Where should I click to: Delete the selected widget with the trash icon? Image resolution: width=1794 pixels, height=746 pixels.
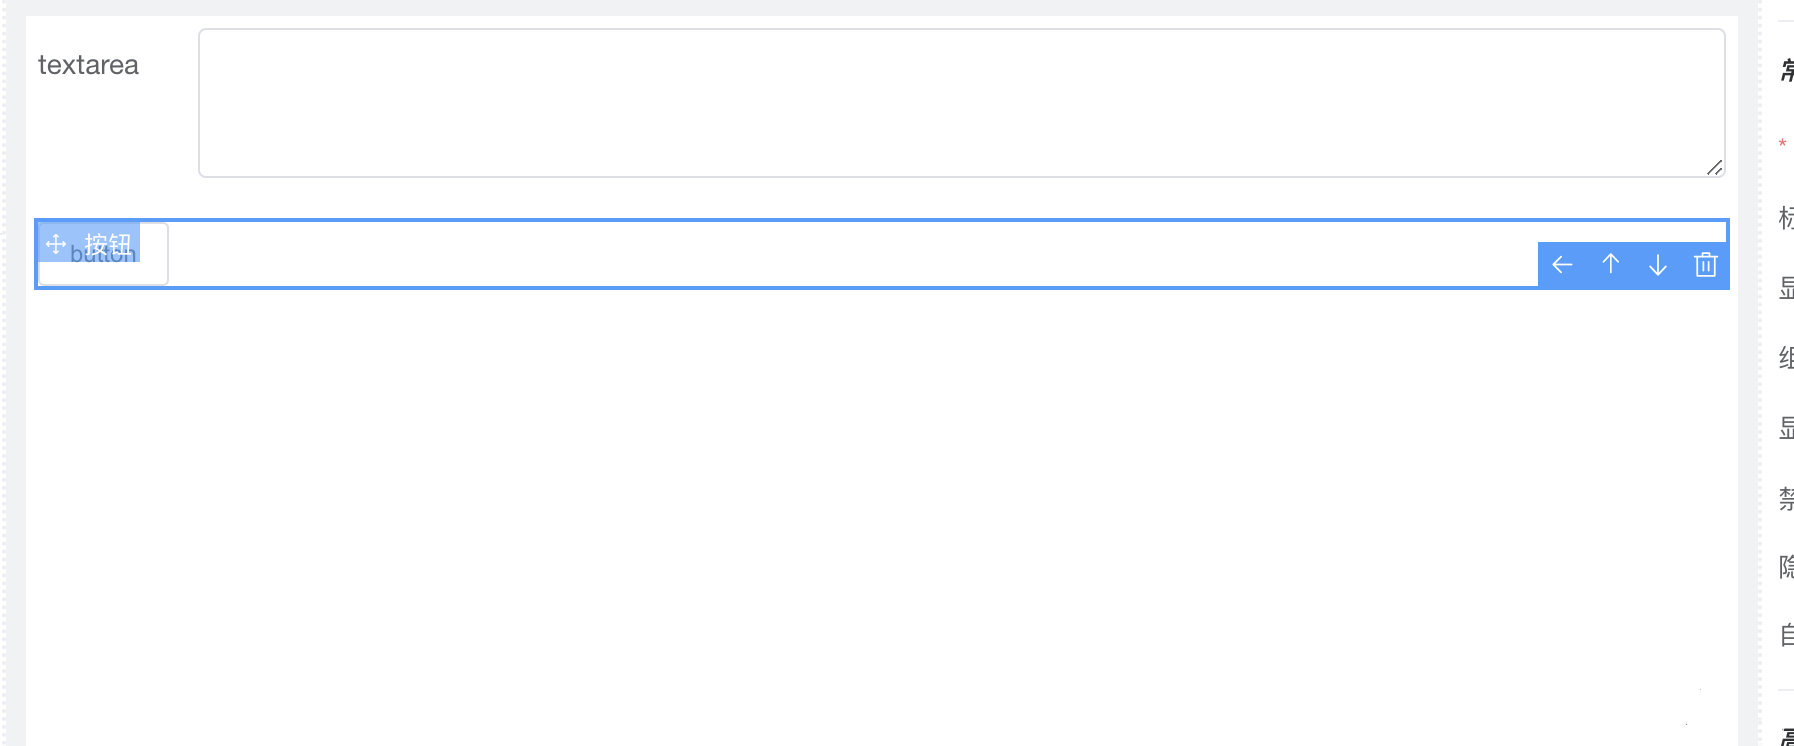click(x=1706, y=265)
